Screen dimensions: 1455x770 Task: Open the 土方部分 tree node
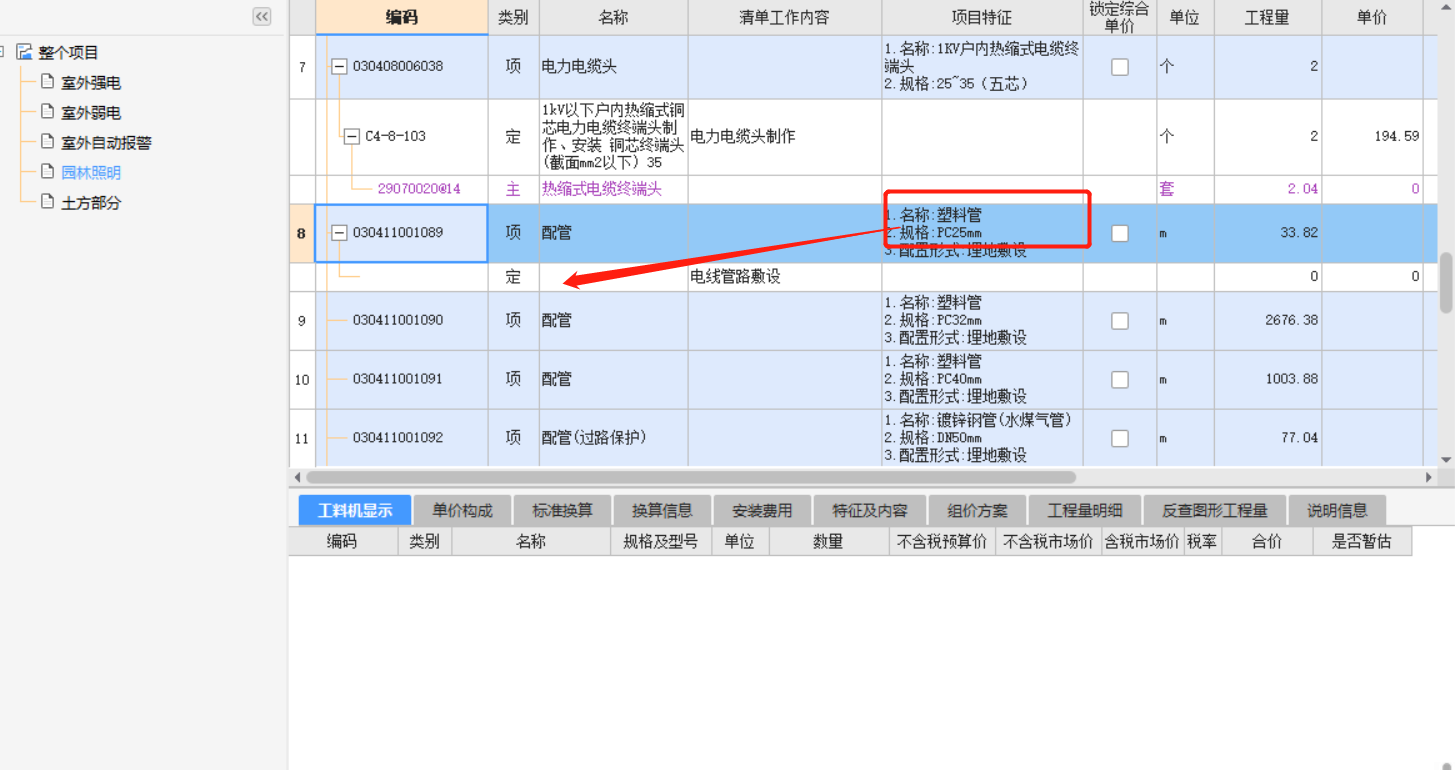click(x=91, y=203)
